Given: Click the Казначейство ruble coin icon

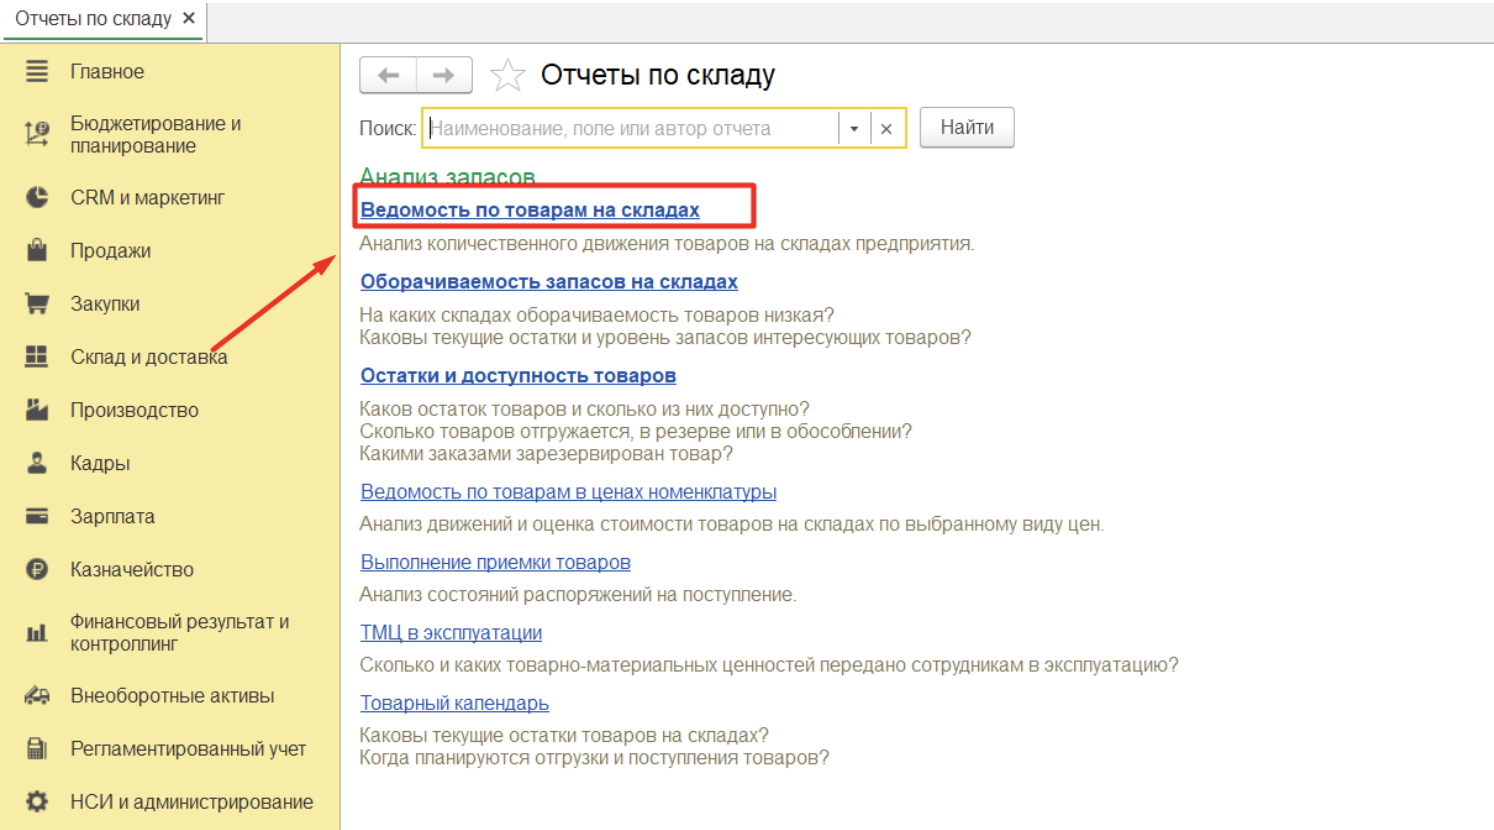Looking at the screenshot, I should pyautogui.click(x=37, y=569).
